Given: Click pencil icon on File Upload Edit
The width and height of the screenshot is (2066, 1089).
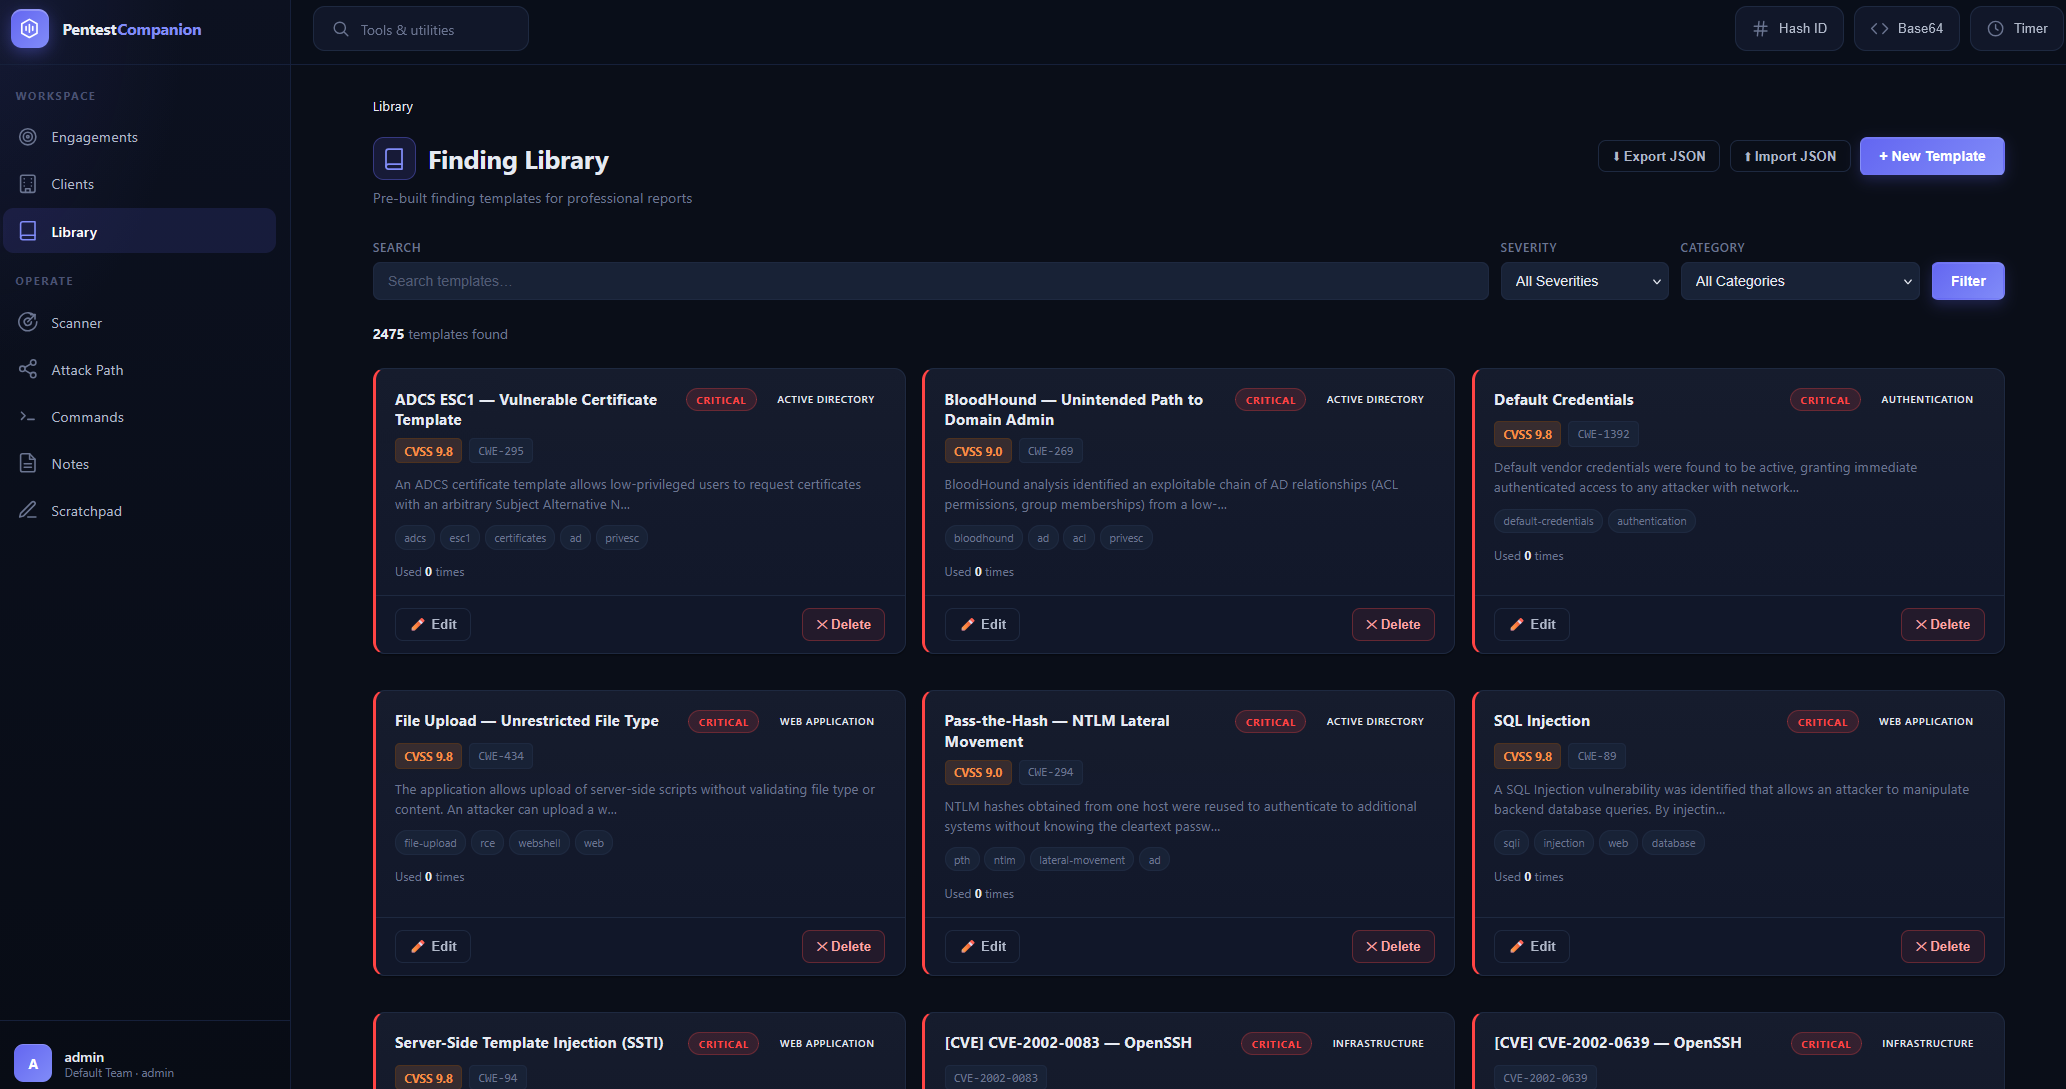Looking at the screenshot, I should 418,946.
